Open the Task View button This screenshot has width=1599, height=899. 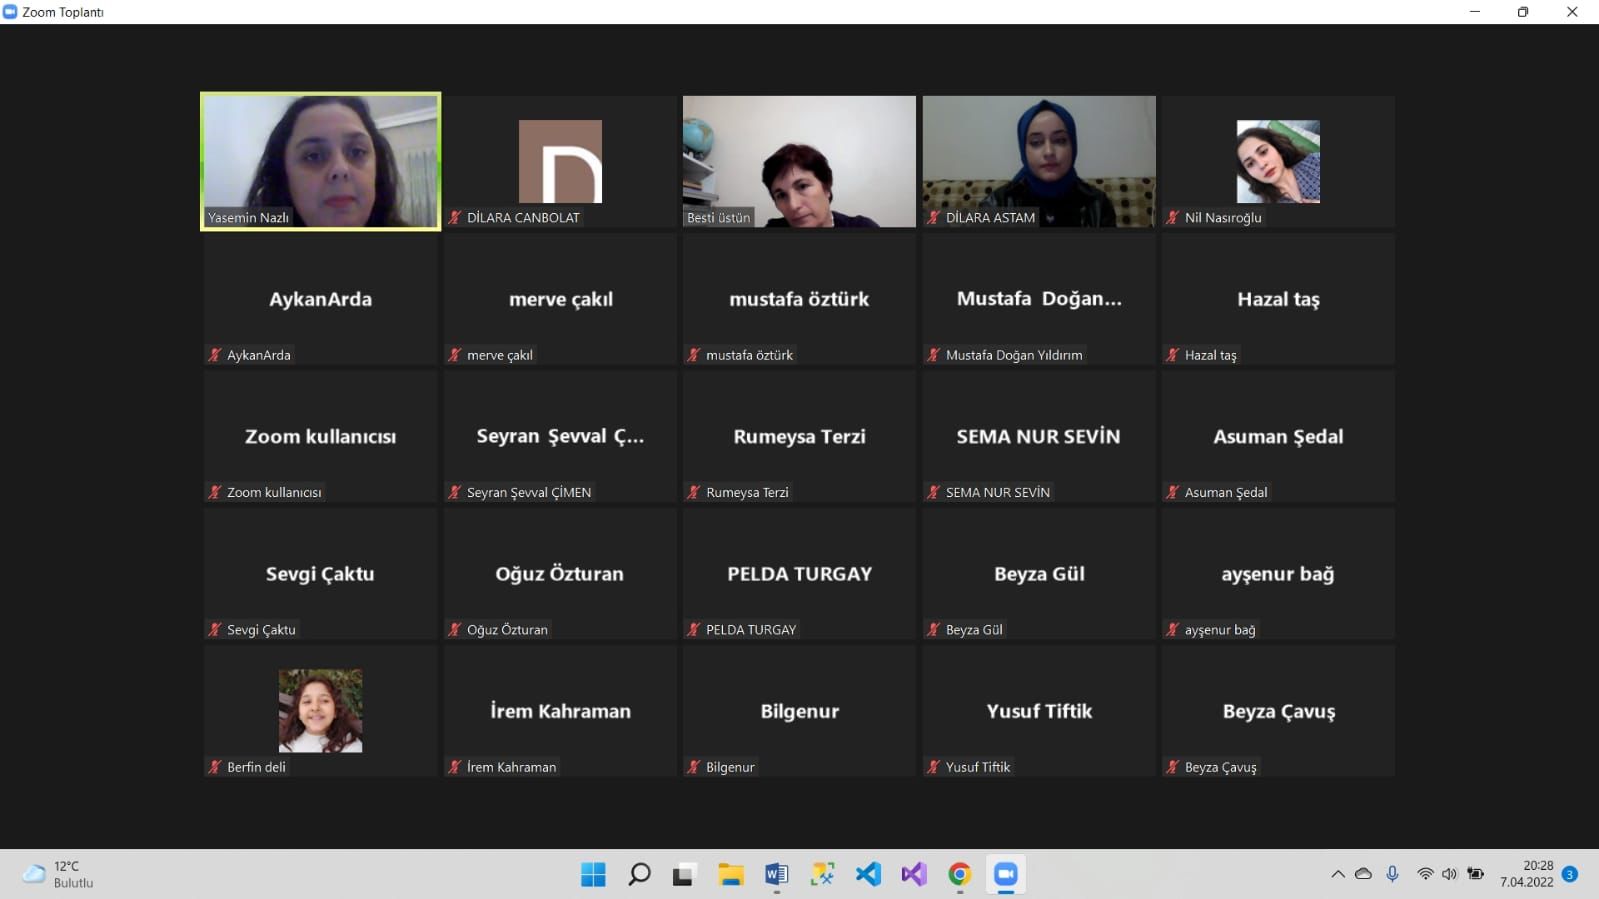tap(684, 875)
